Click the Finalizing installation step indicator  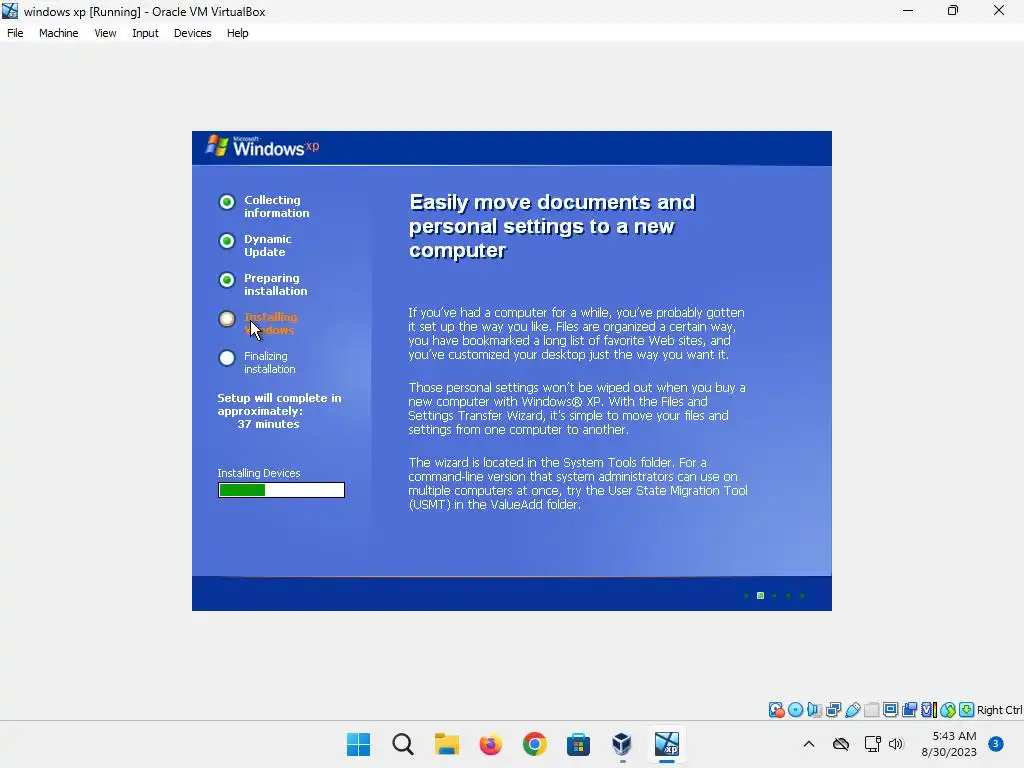[227, 358]
